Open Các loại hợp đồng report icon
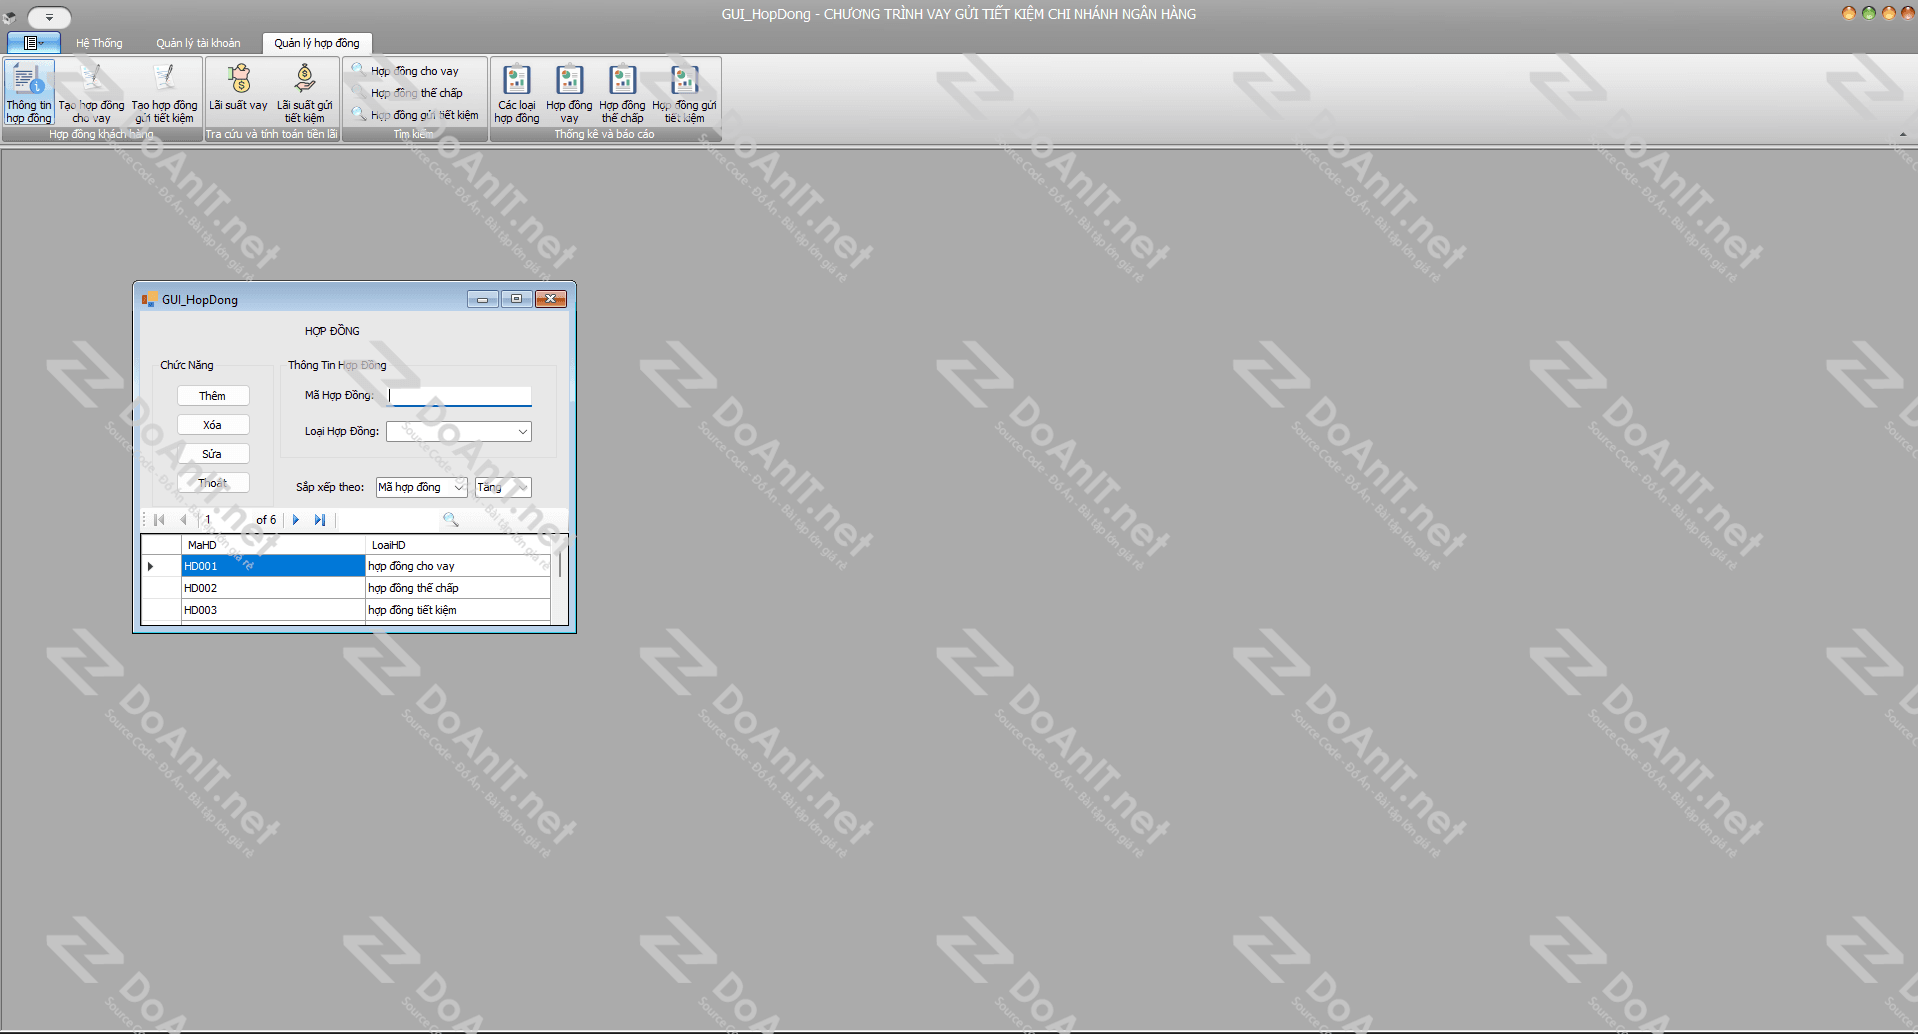The image size is (1918, 1034). pos(517,93)
